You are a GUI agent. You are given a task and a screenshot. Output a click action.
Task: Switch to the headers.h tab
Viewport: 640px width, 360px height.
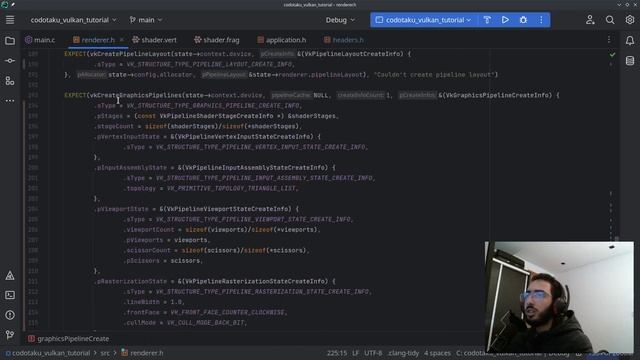coord(344,40)
